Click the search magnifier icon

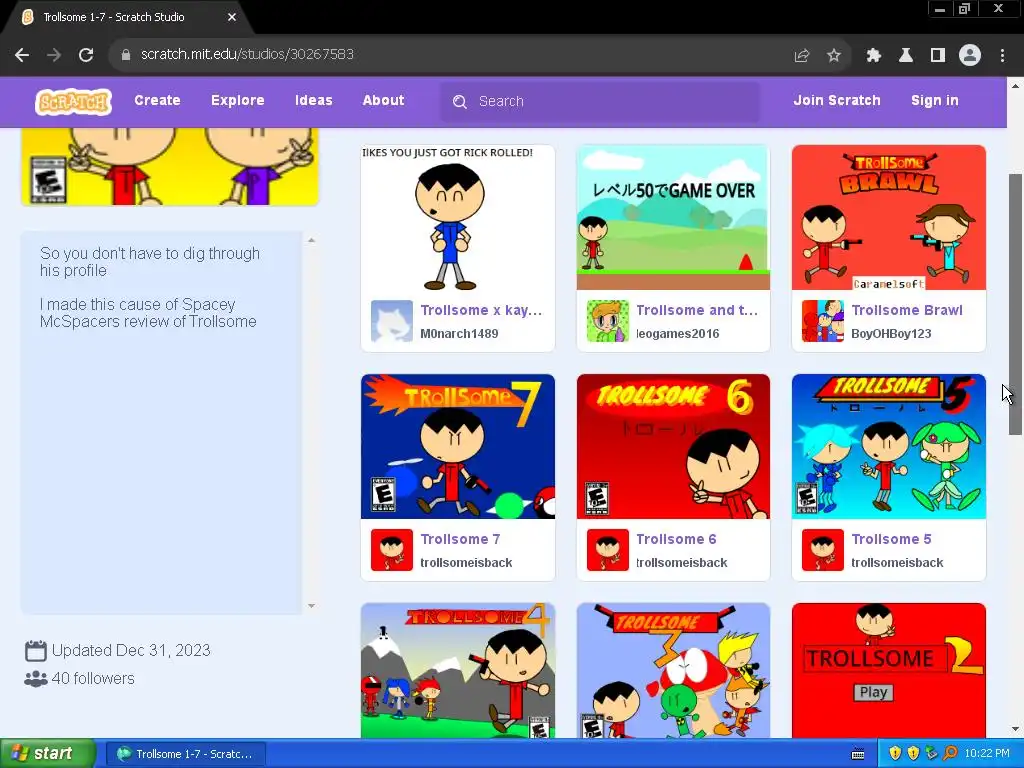tap(460, 102)
